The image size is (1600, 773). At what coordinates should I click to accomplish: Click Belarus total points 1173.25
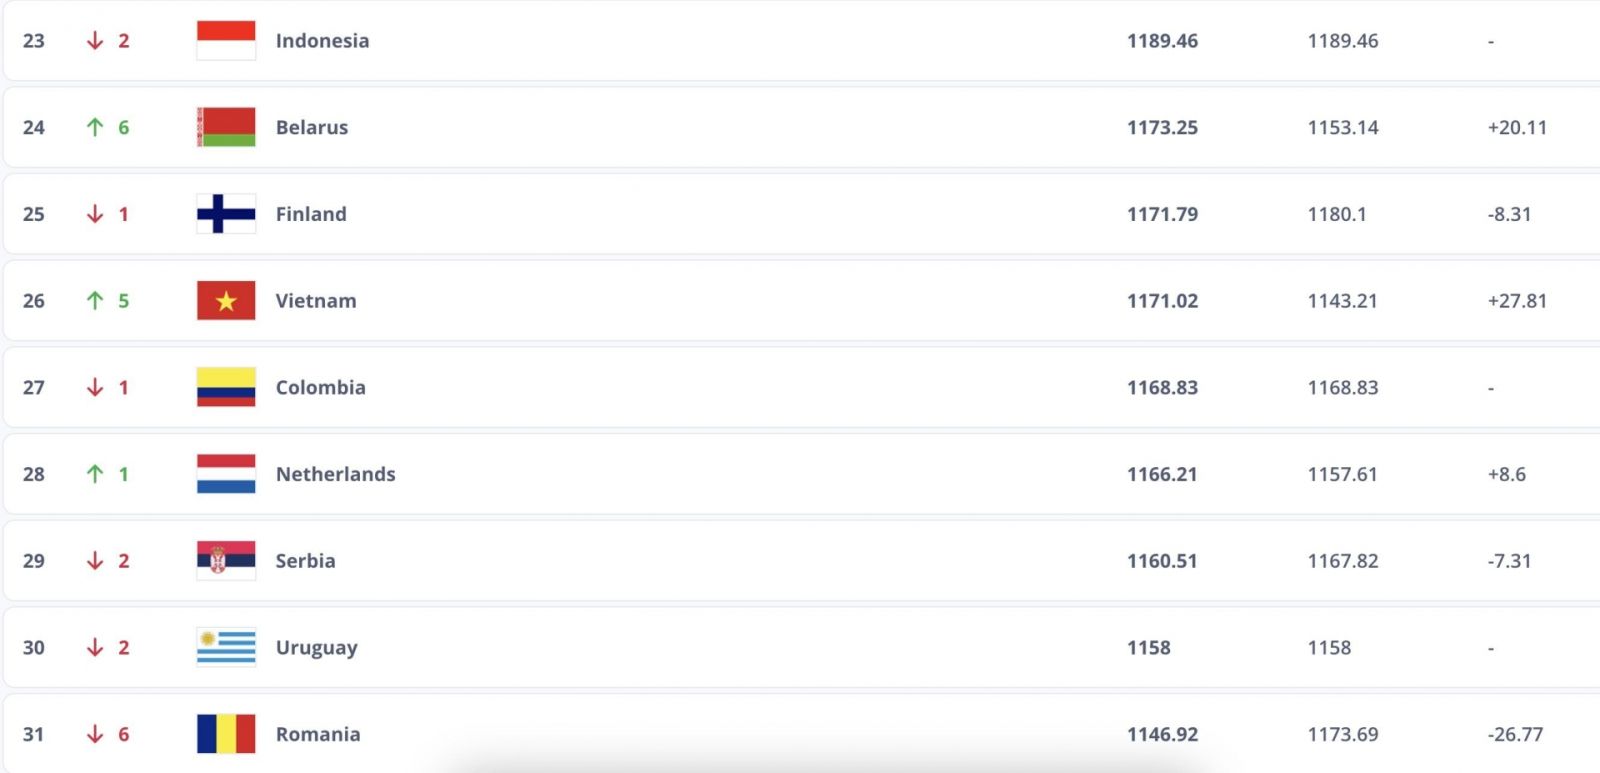(1162, 127)
